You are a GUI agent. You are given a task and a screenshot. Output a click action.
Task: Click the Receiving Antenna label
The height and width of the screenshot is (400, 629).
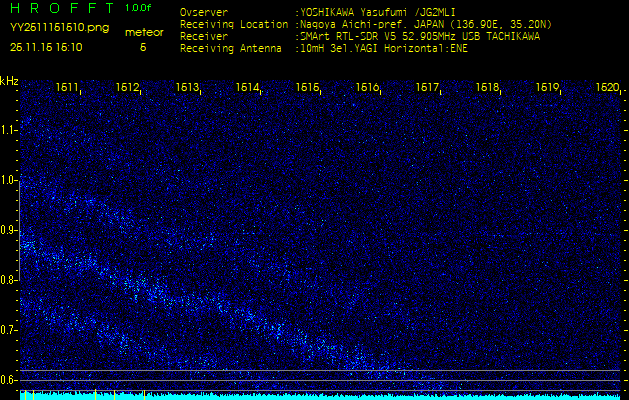(224, 46)
